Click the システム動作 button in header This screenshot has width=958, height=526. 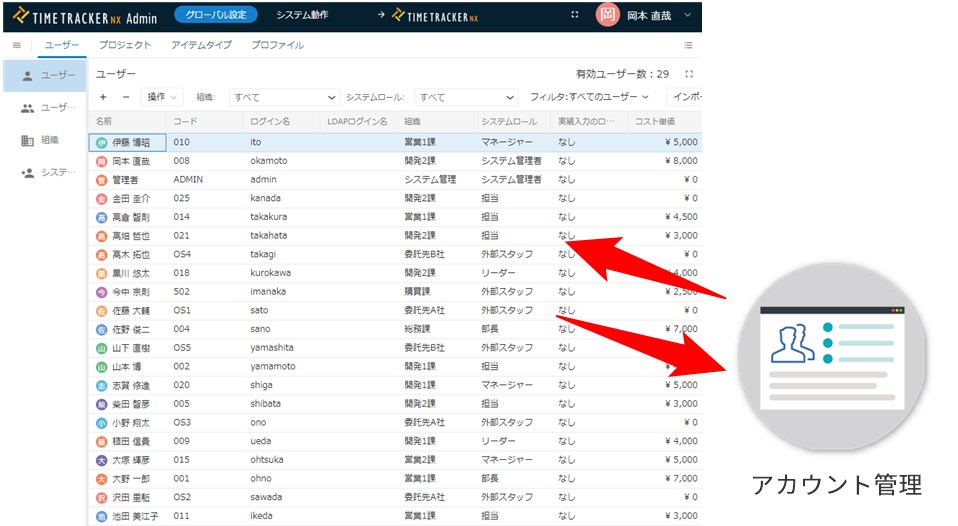[301, 15]
